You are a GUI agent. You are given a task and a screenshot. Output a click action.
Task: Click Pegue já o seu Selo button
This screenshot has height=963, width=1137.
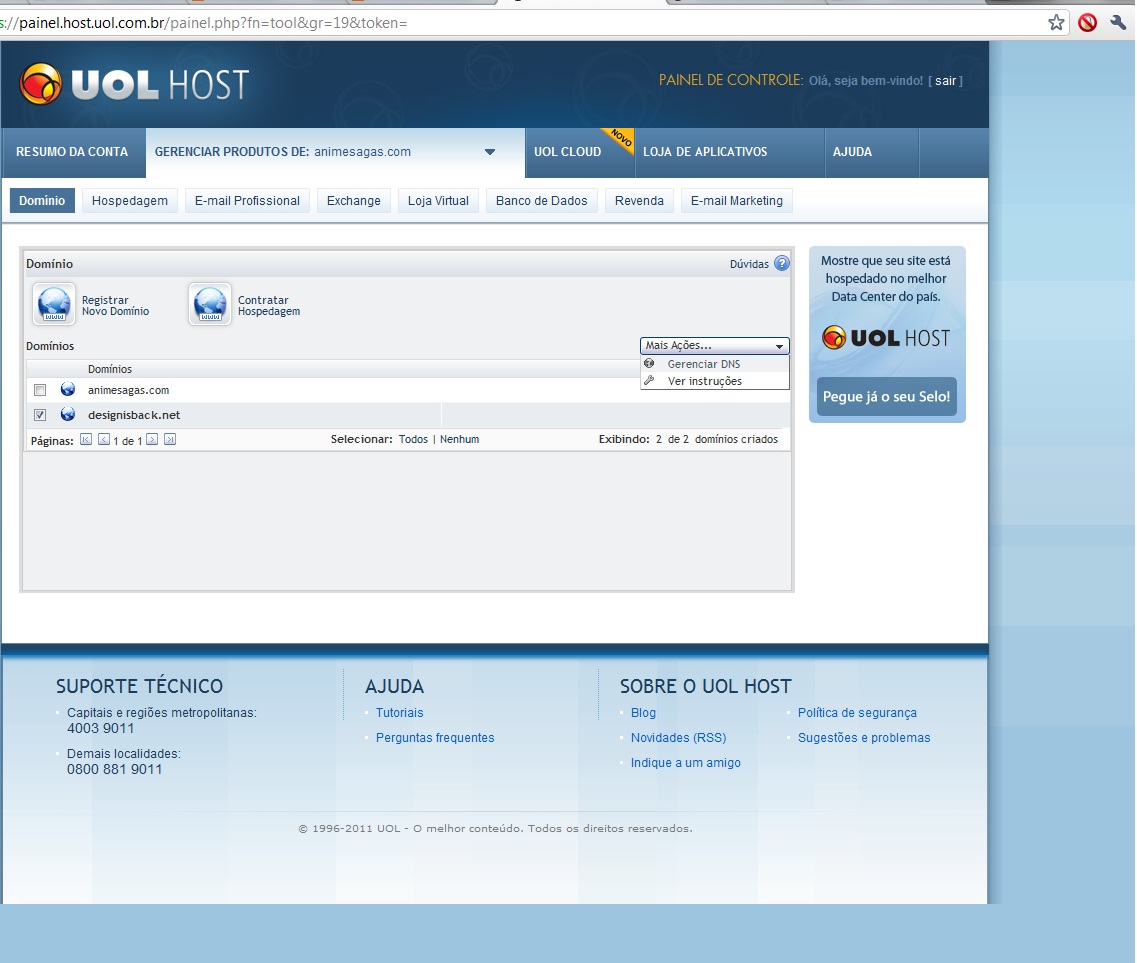pyautogui.click(x=886, y=397)
